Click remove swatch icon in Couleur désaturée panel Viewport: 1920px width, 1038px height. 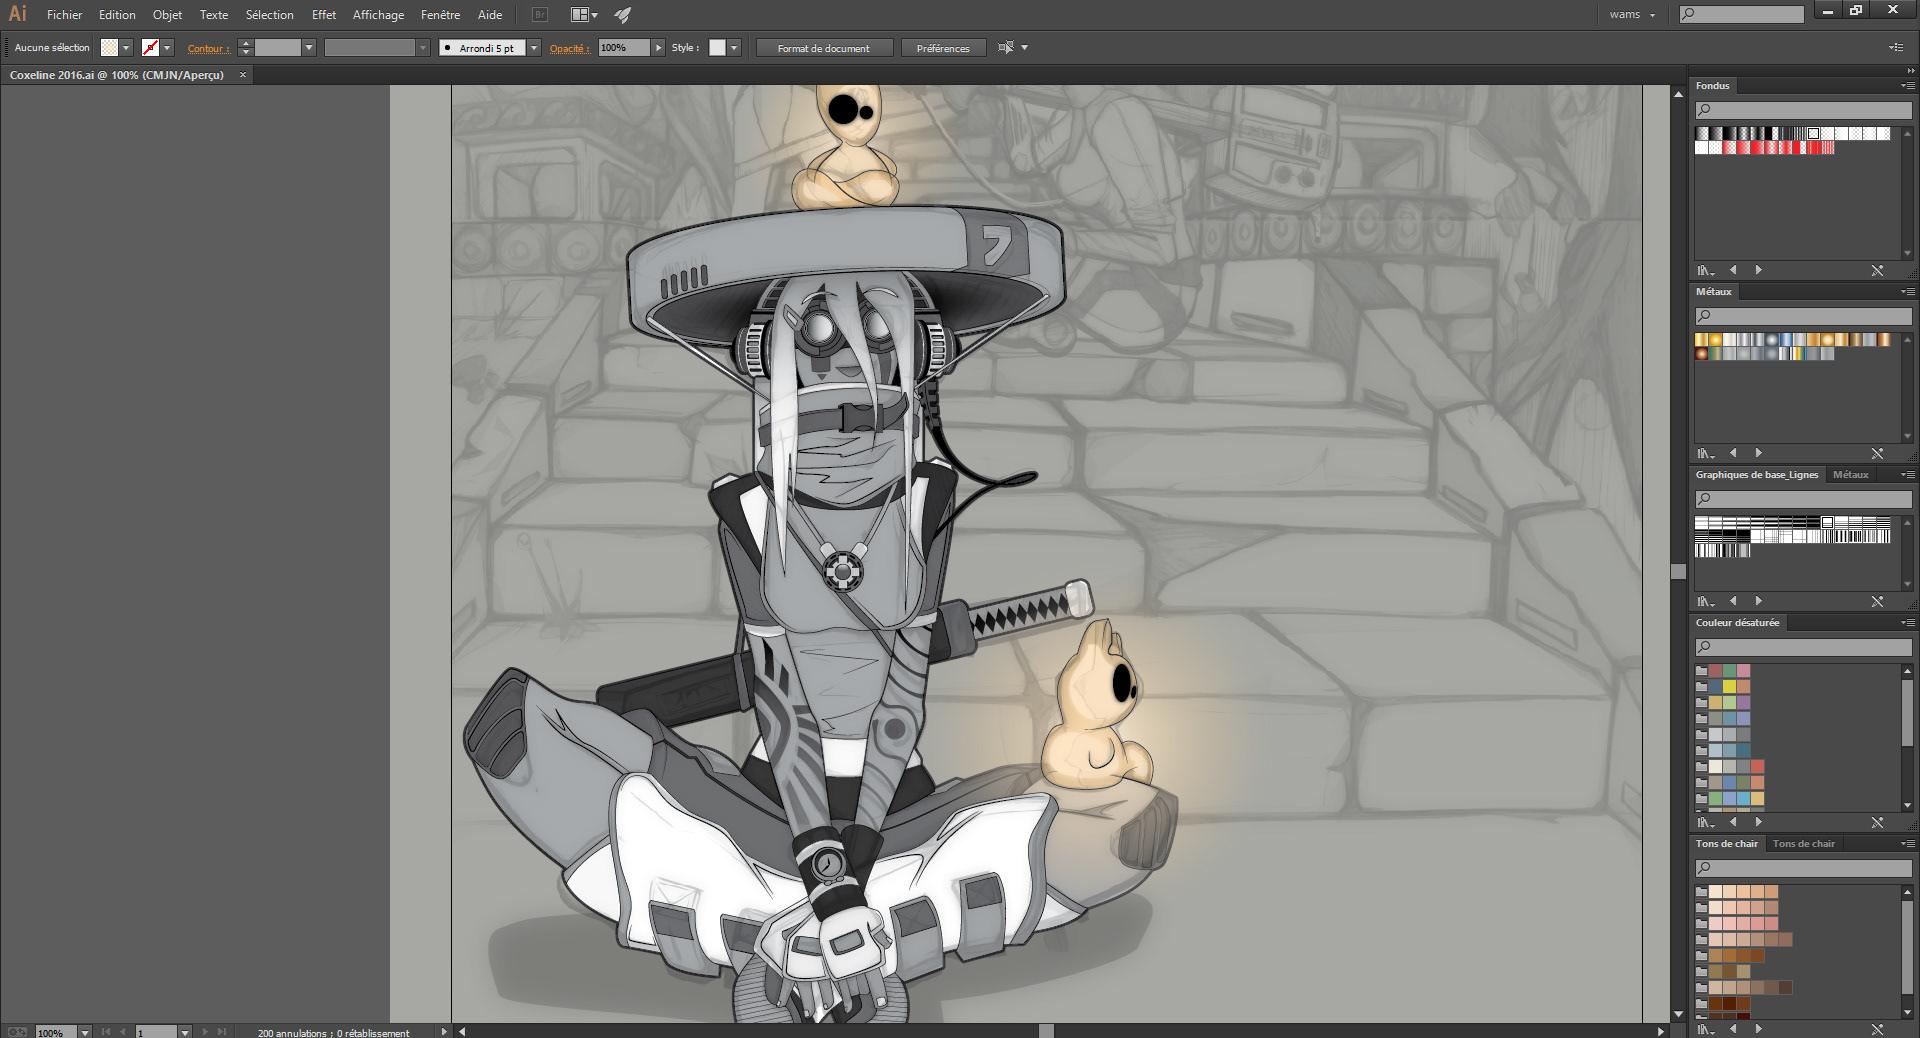1877,822
